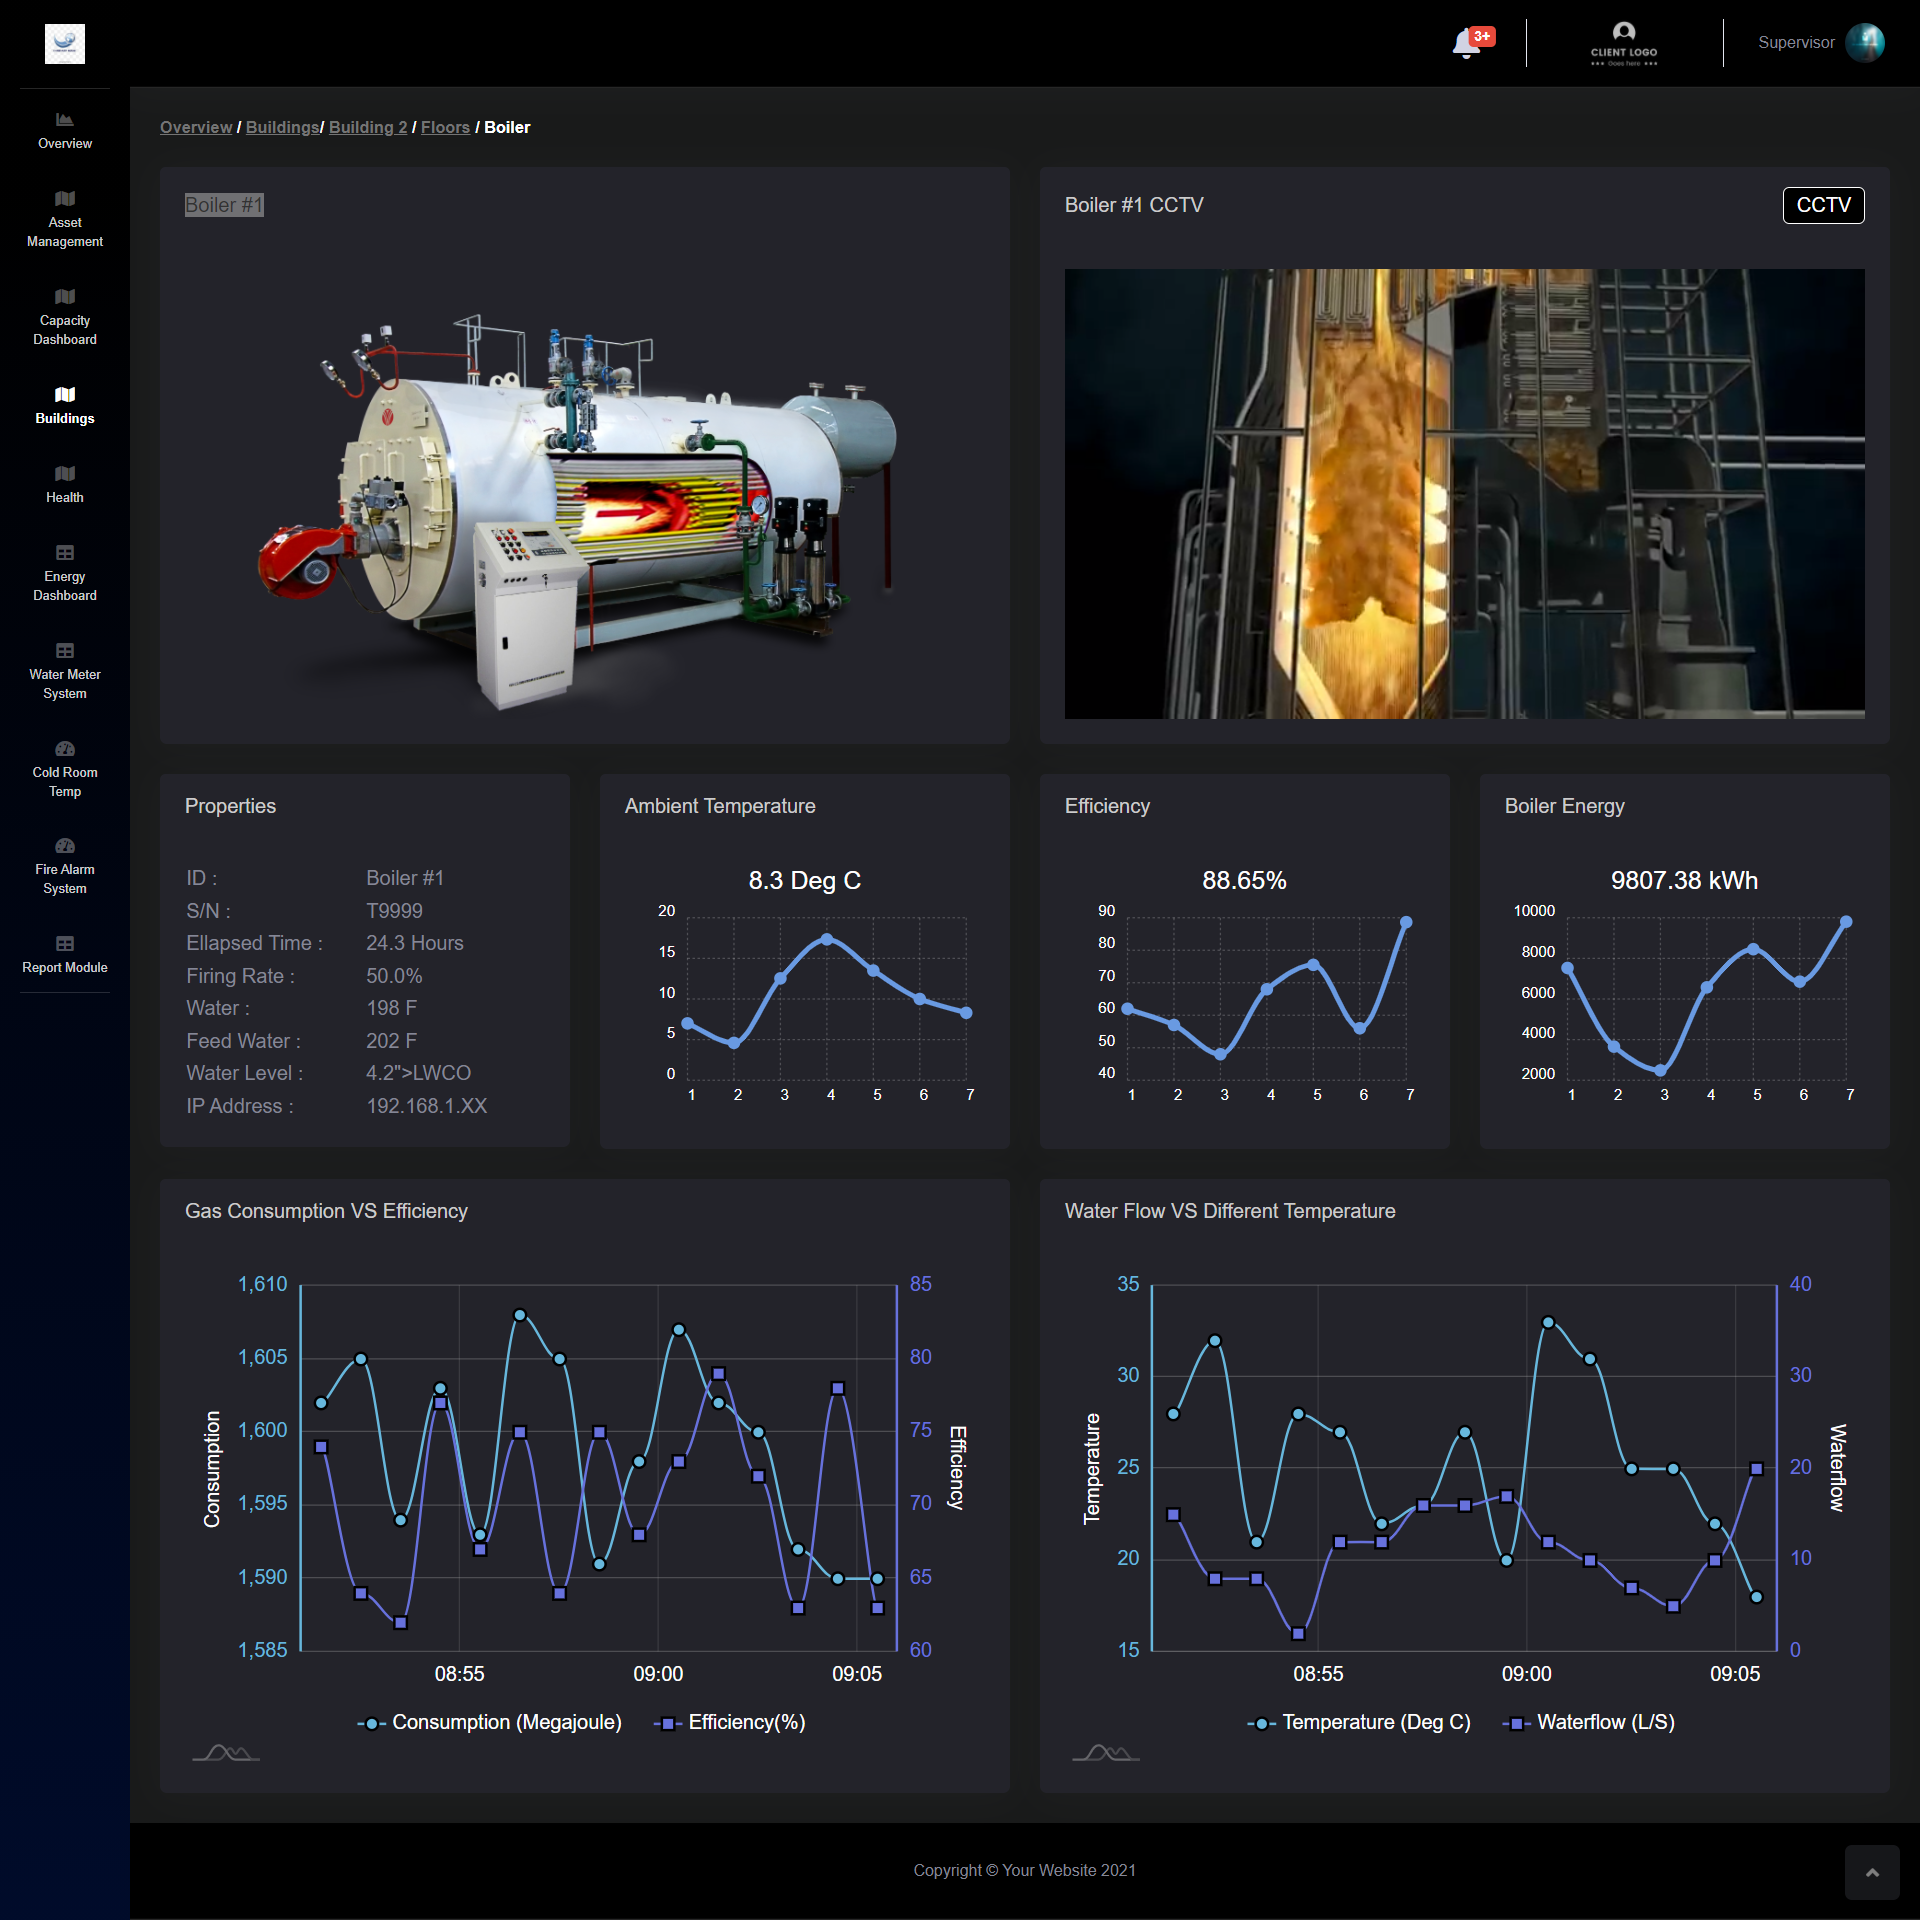
Task: Click the Cold Room Temp gauge icon
Action: [65, 748]
